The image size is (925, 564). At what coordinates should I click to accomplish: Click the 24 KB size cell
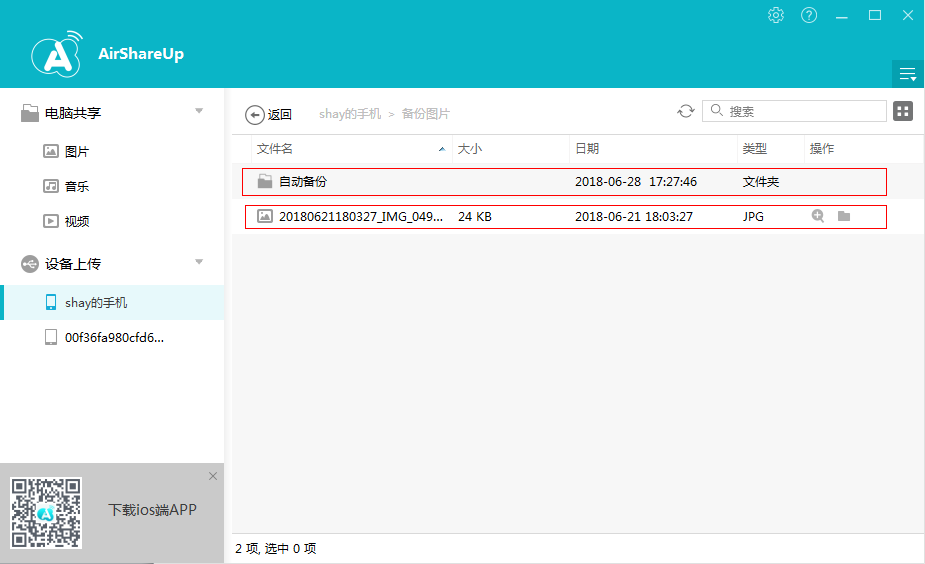click(x=475, y=217)
